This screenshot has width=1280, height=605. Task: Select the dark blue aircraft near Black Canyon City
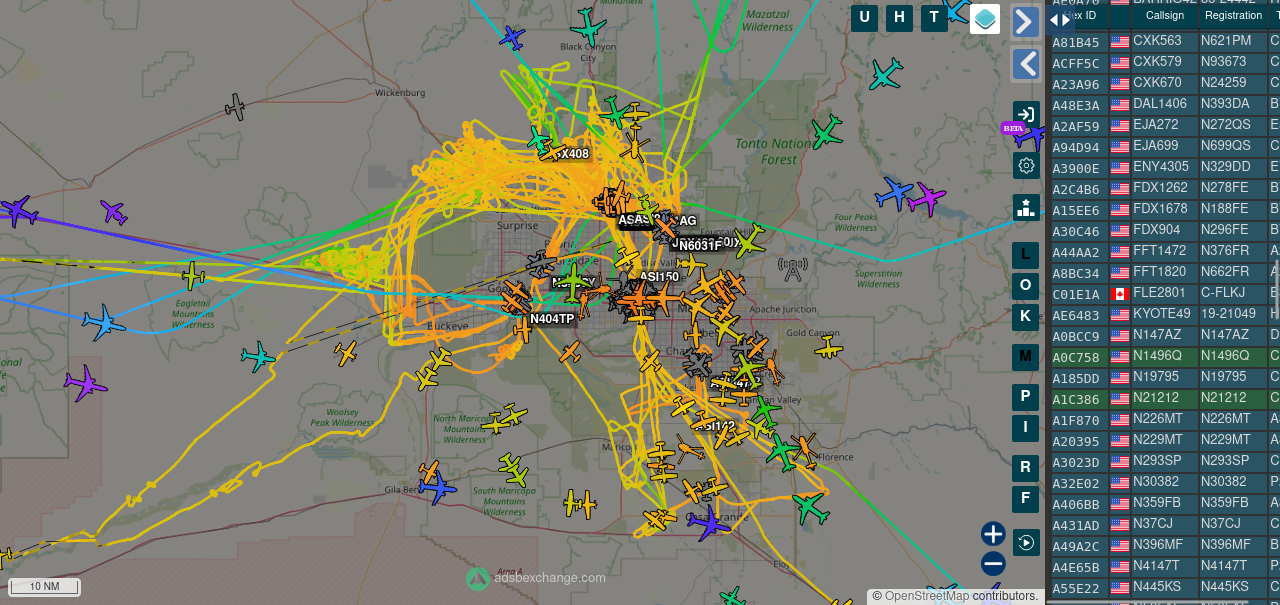click(x=512, y=39)
